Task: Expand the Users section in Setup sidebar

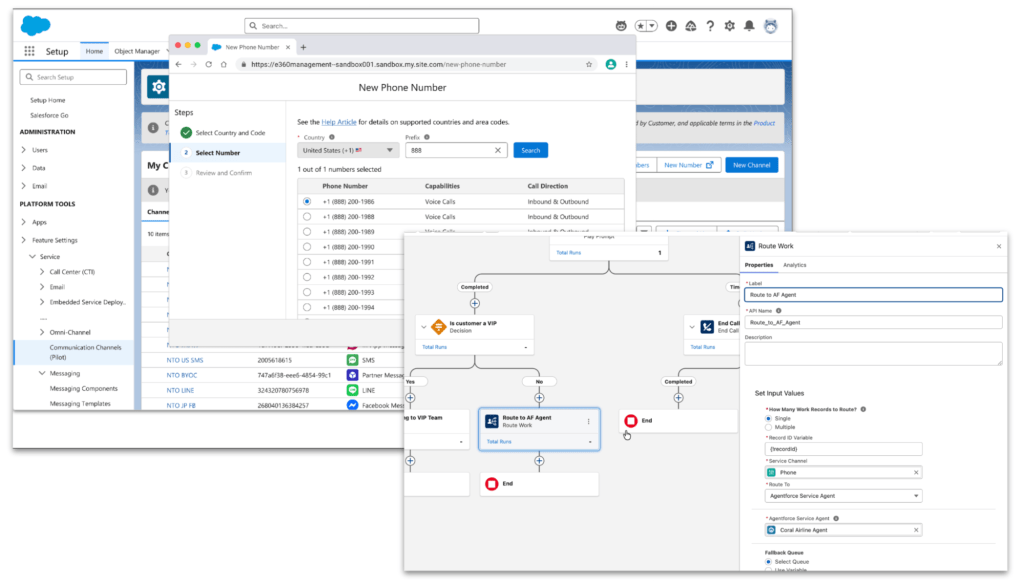Action: point(23,150)
